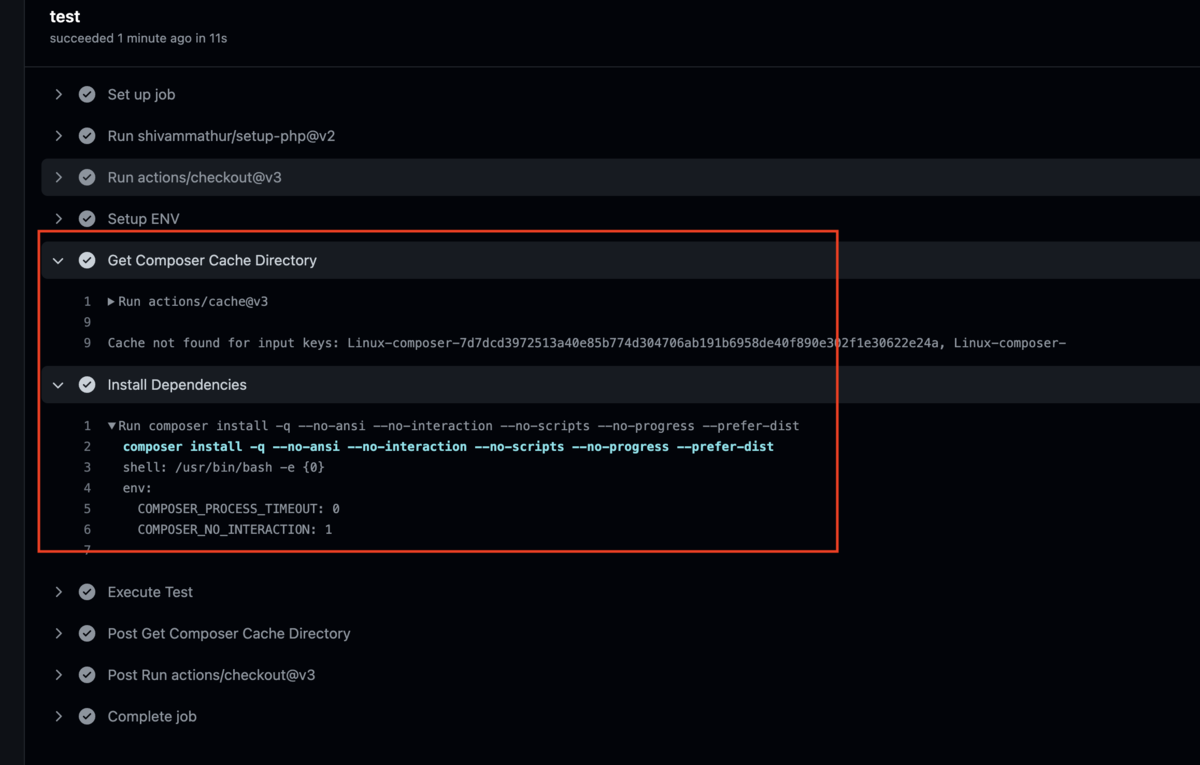Click the Setup ENV step label
1200x765 pixels.
pos(143,219)
